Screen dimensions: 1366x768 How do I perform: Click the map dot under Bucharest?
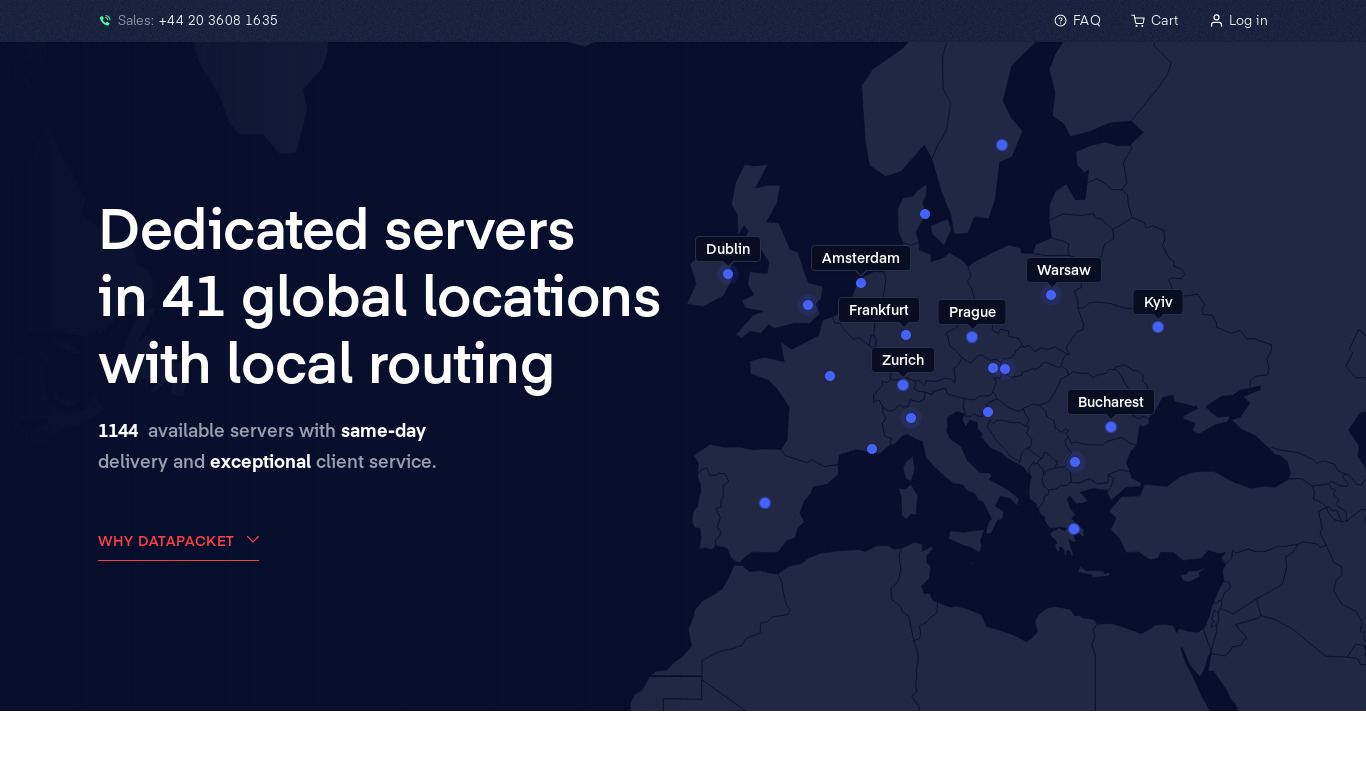(1111, 427)
